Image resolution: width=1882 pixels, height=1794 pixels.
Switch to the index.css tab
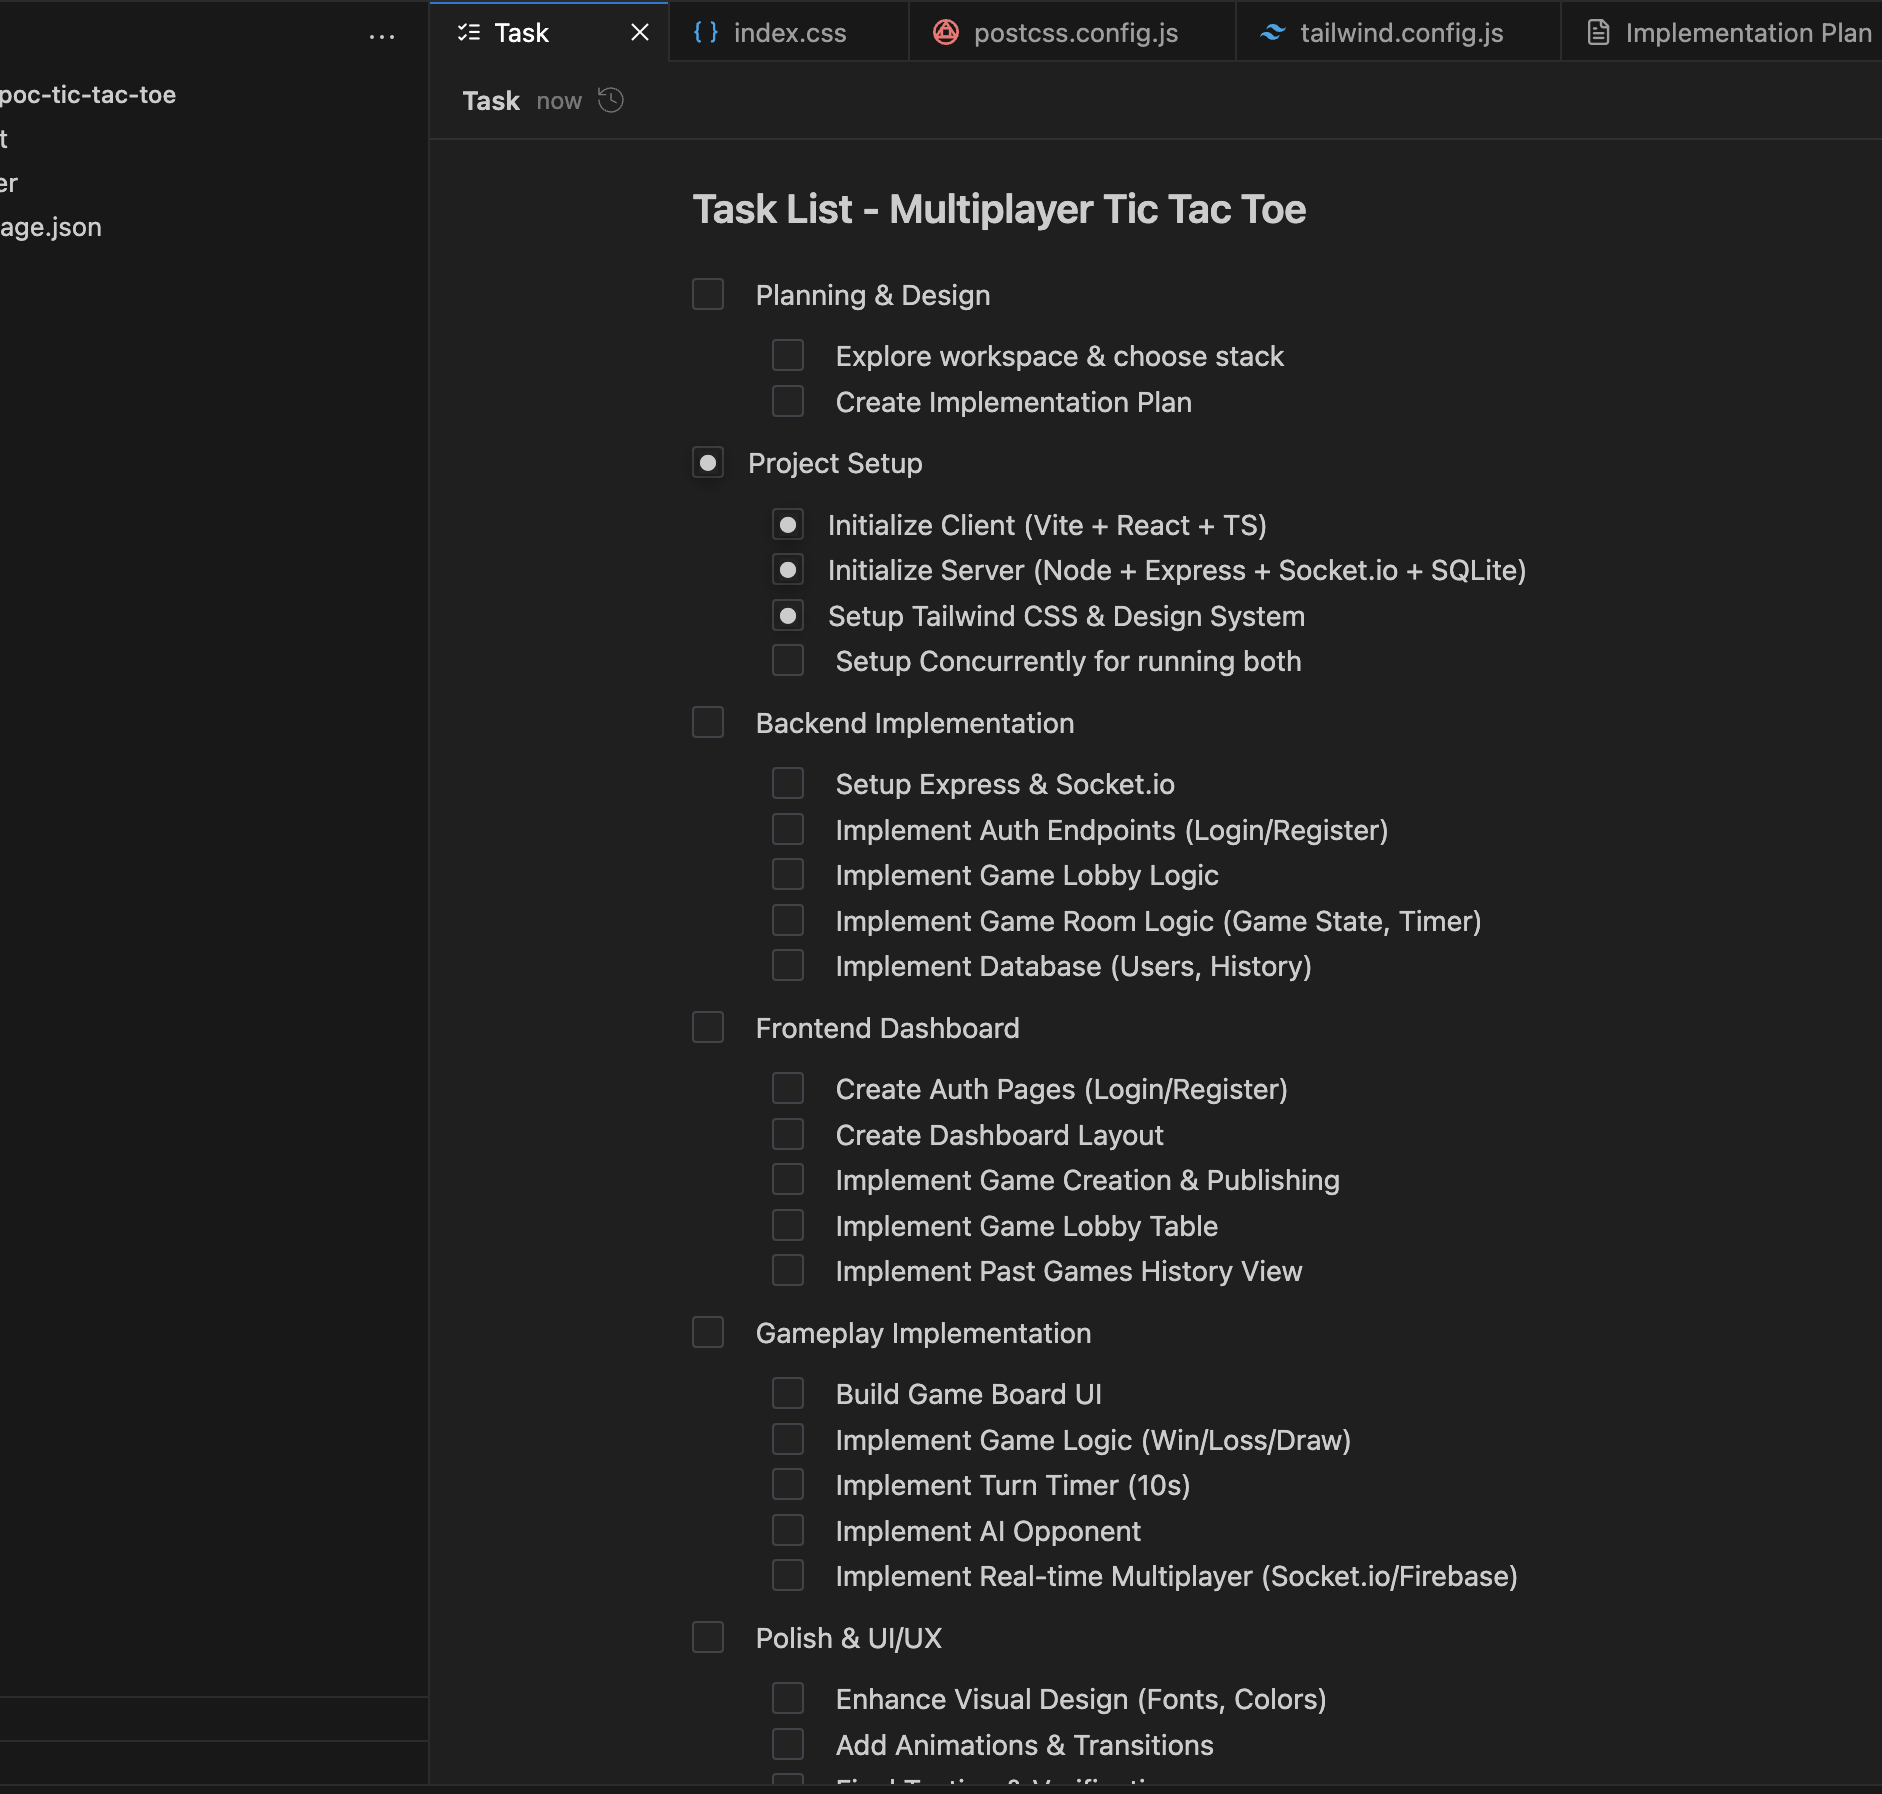coord(789,32)
